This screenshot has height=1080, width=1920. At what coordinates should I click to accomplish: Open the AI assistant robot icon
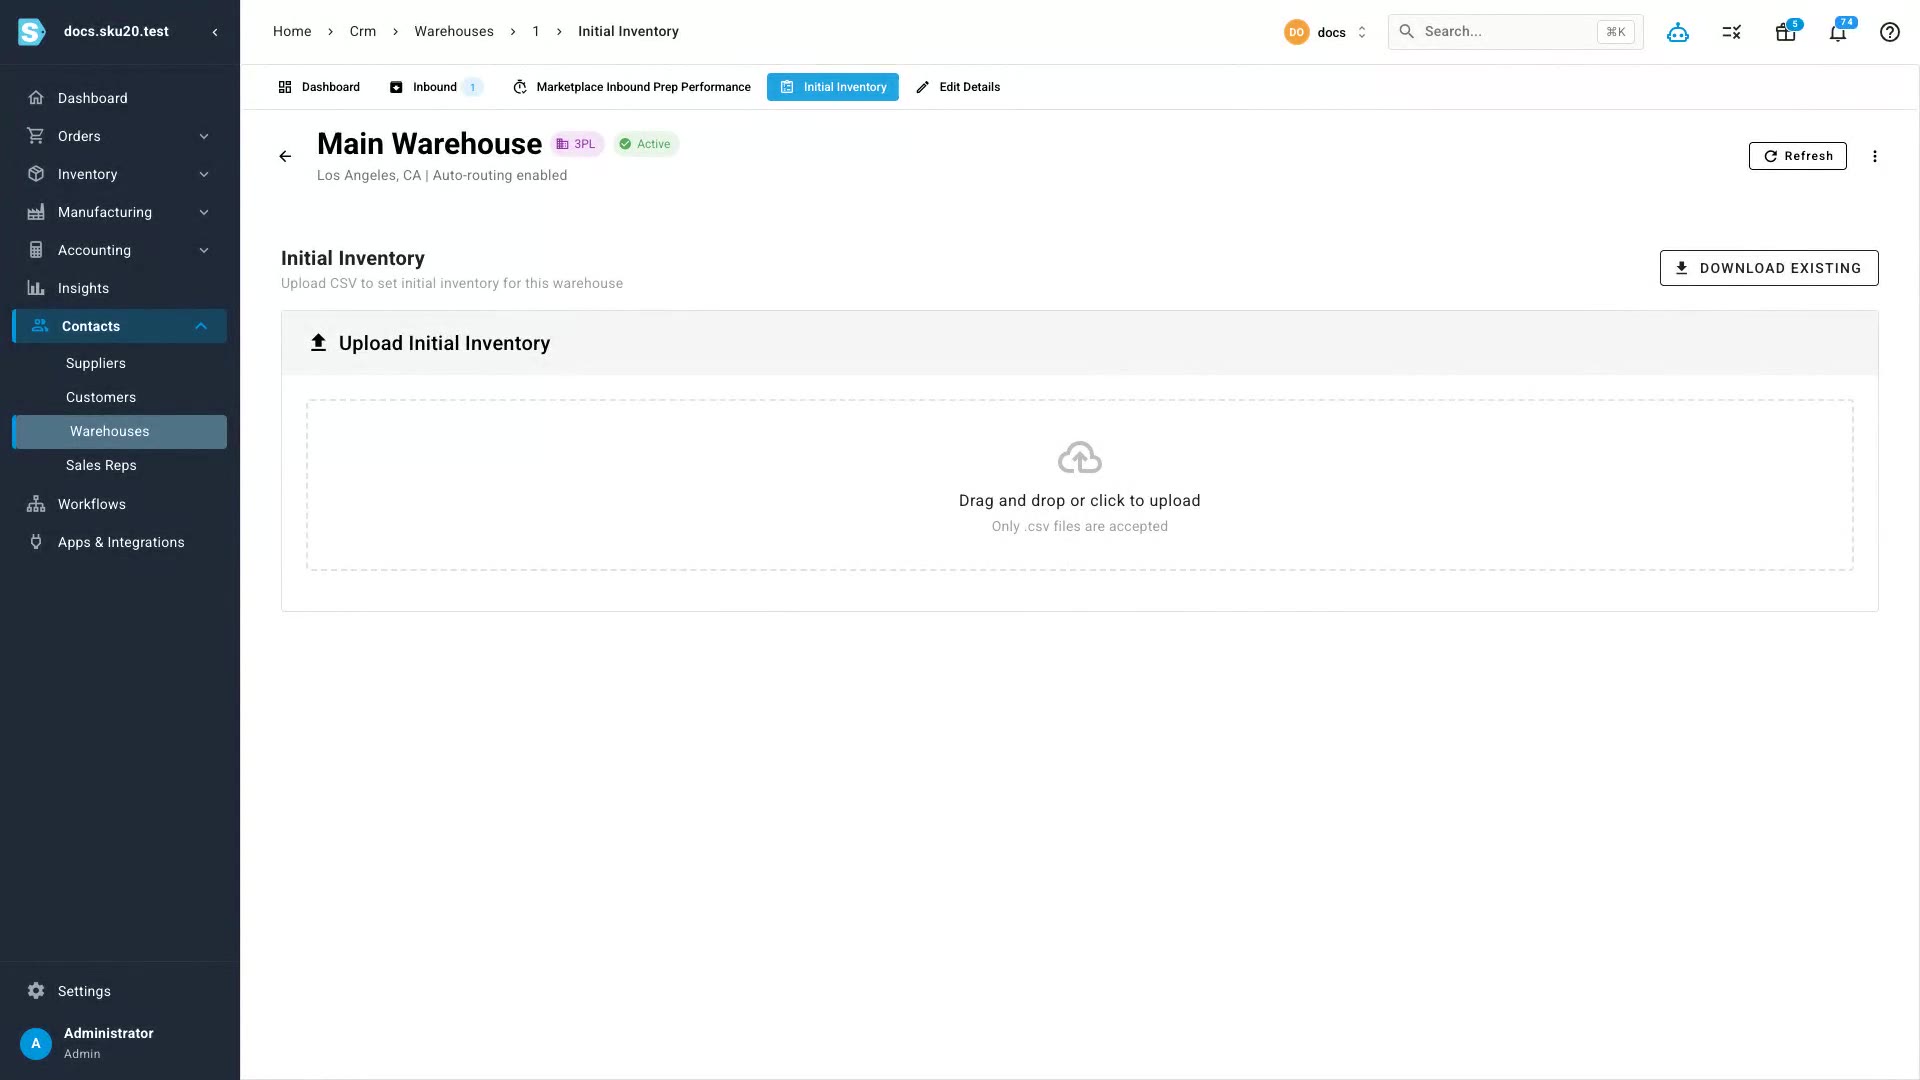click(x=1678, y=32)
